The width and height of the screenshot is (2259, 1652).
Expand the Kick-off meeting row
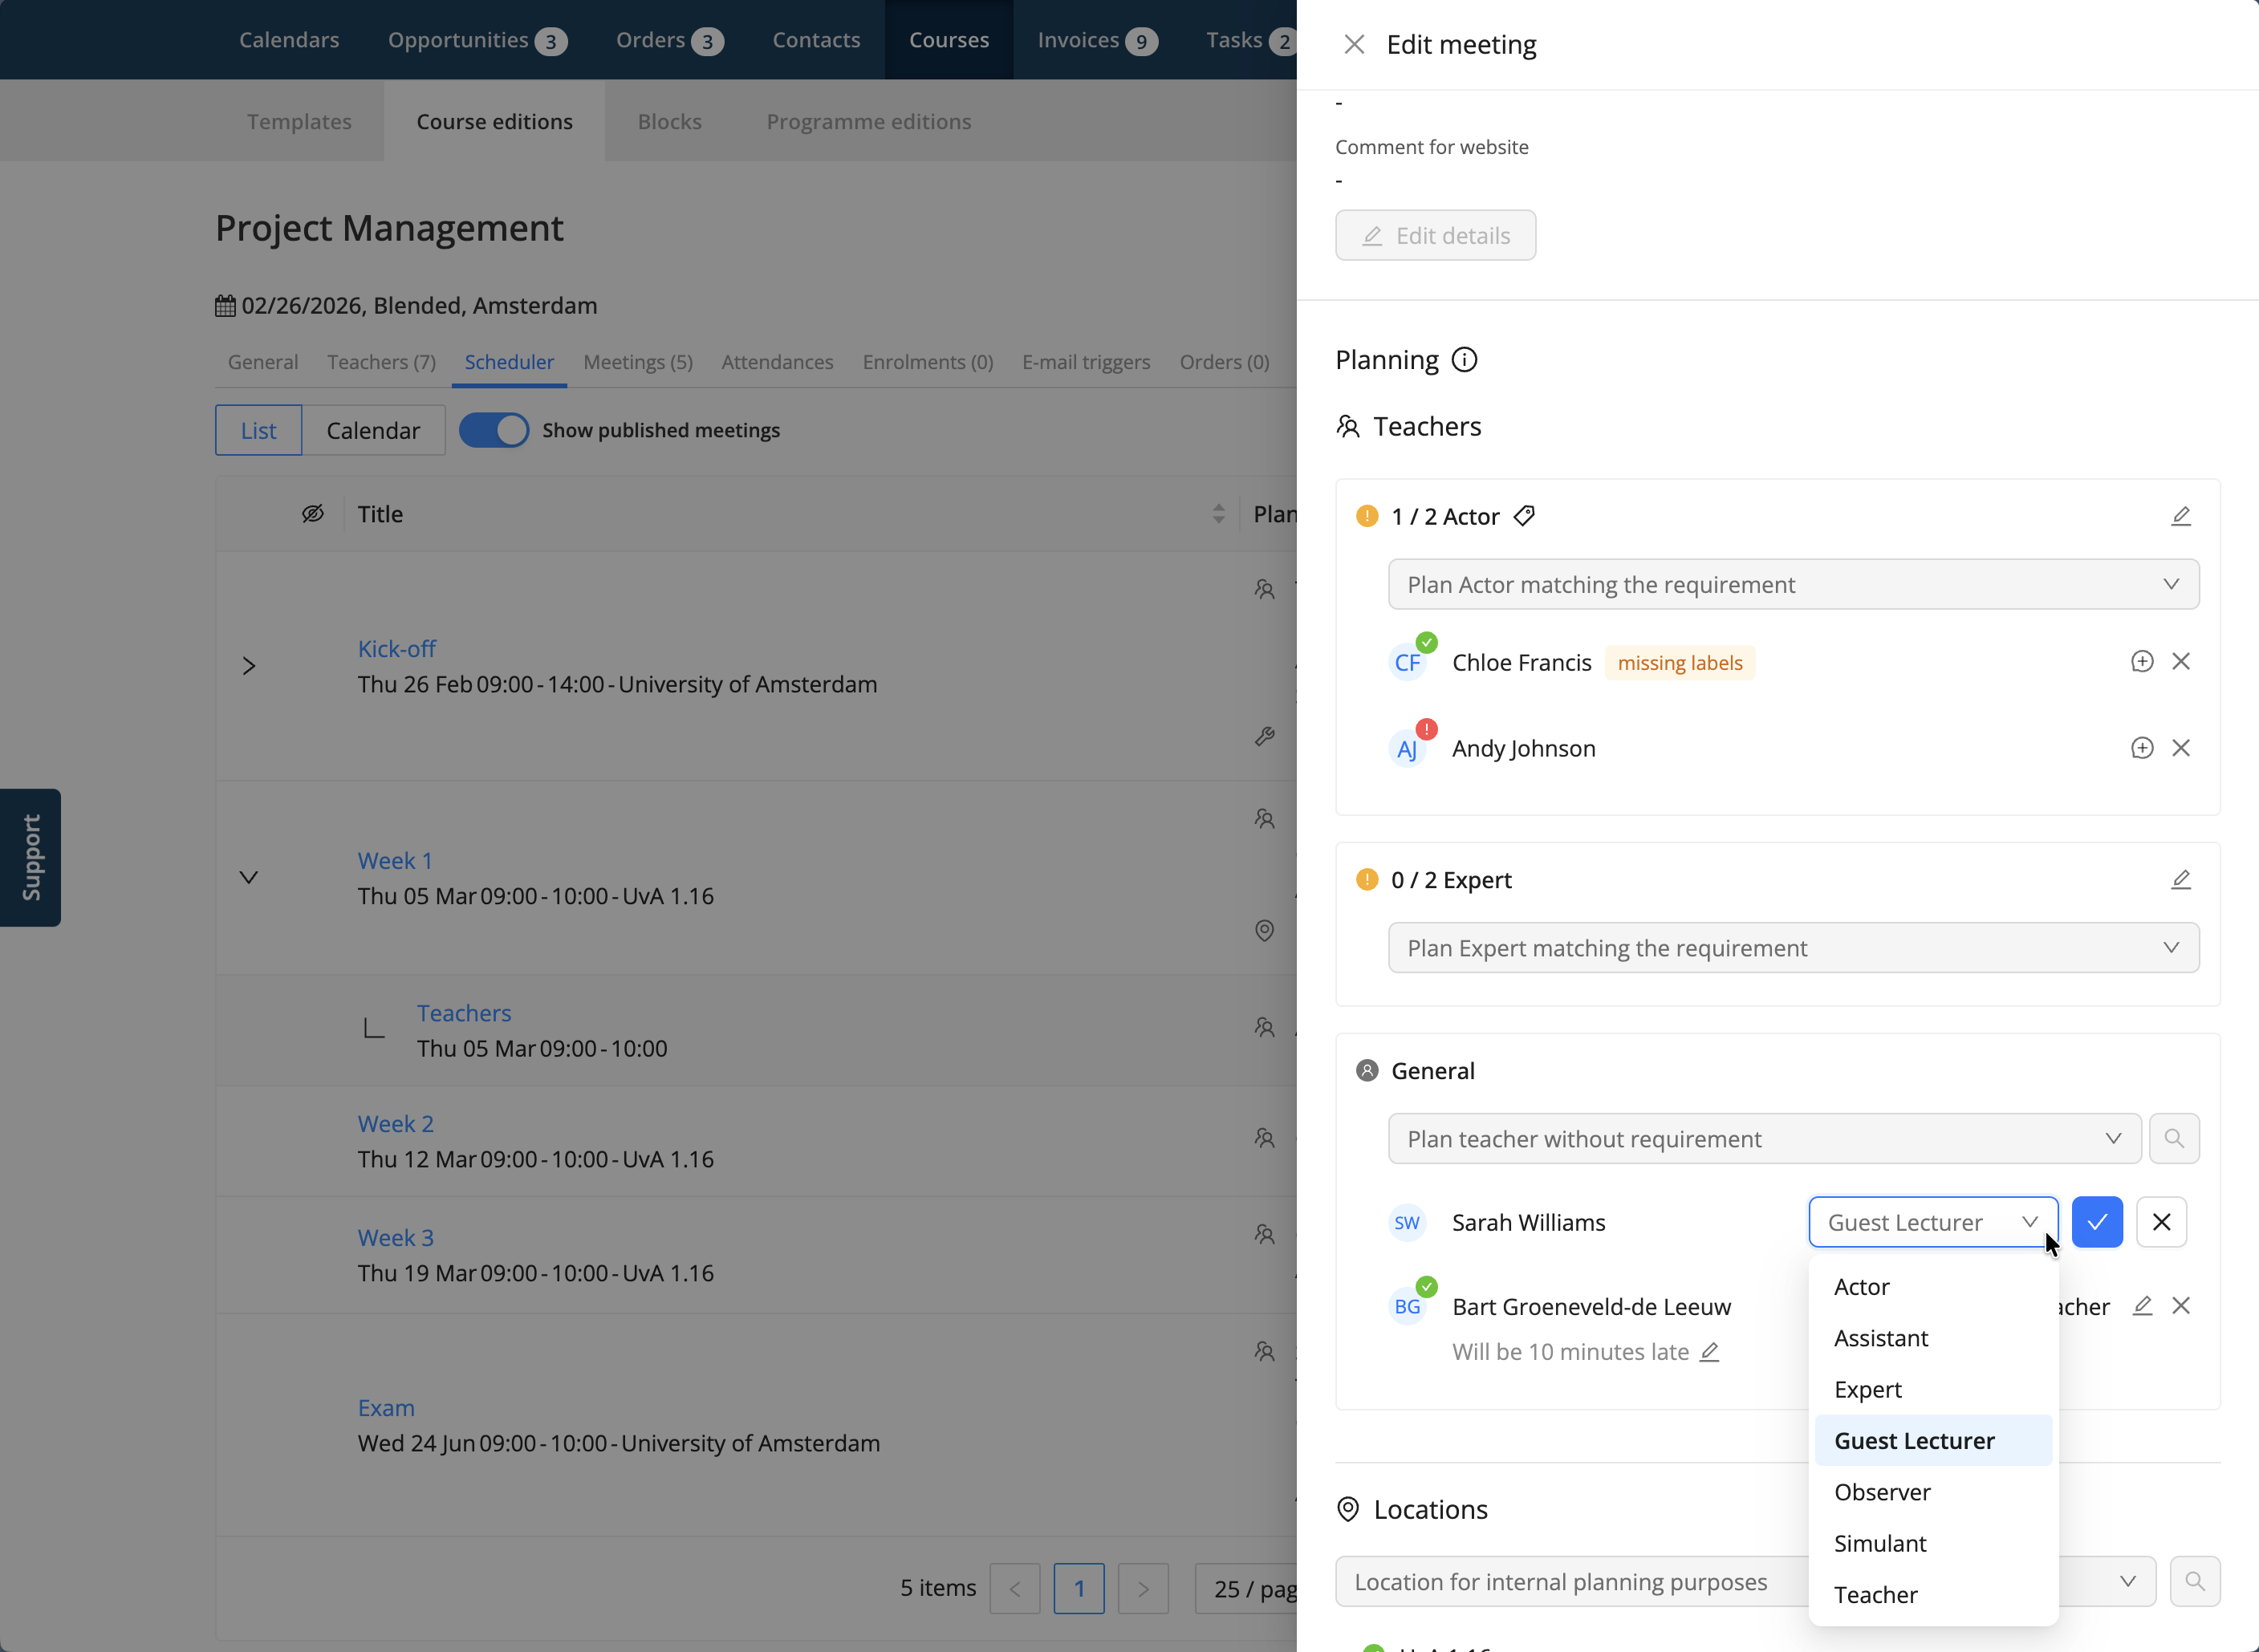tap(249, 666)
